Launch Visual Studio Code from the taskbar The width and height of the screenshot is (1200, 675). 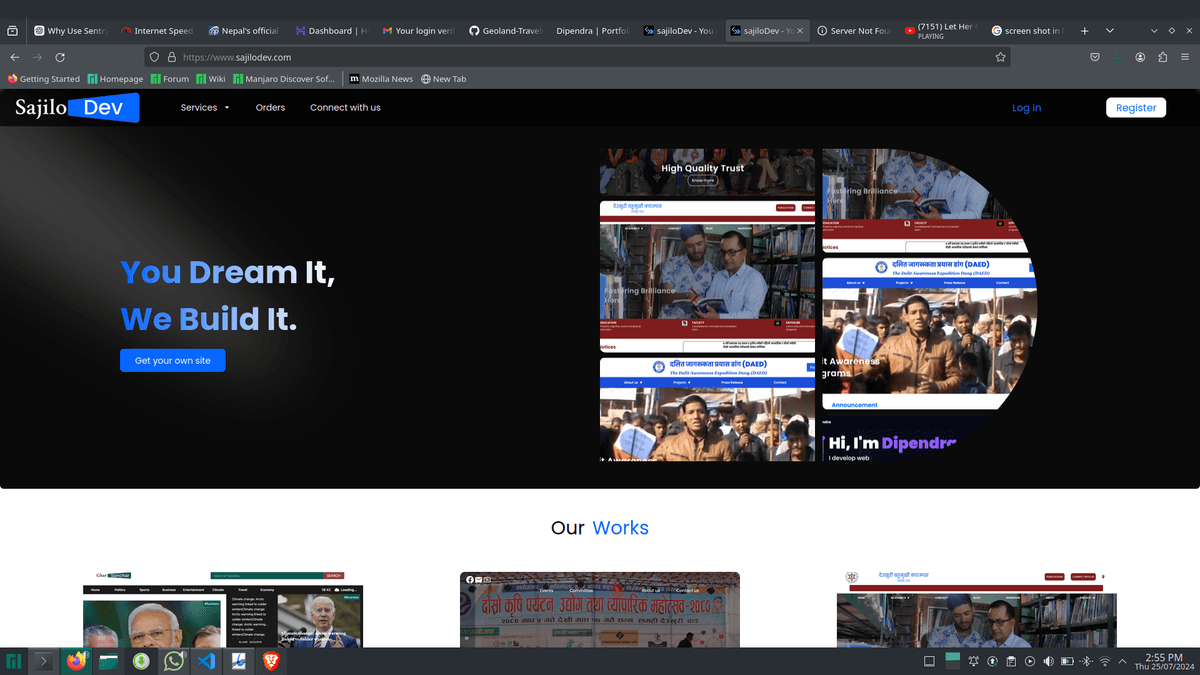(206, 661)
